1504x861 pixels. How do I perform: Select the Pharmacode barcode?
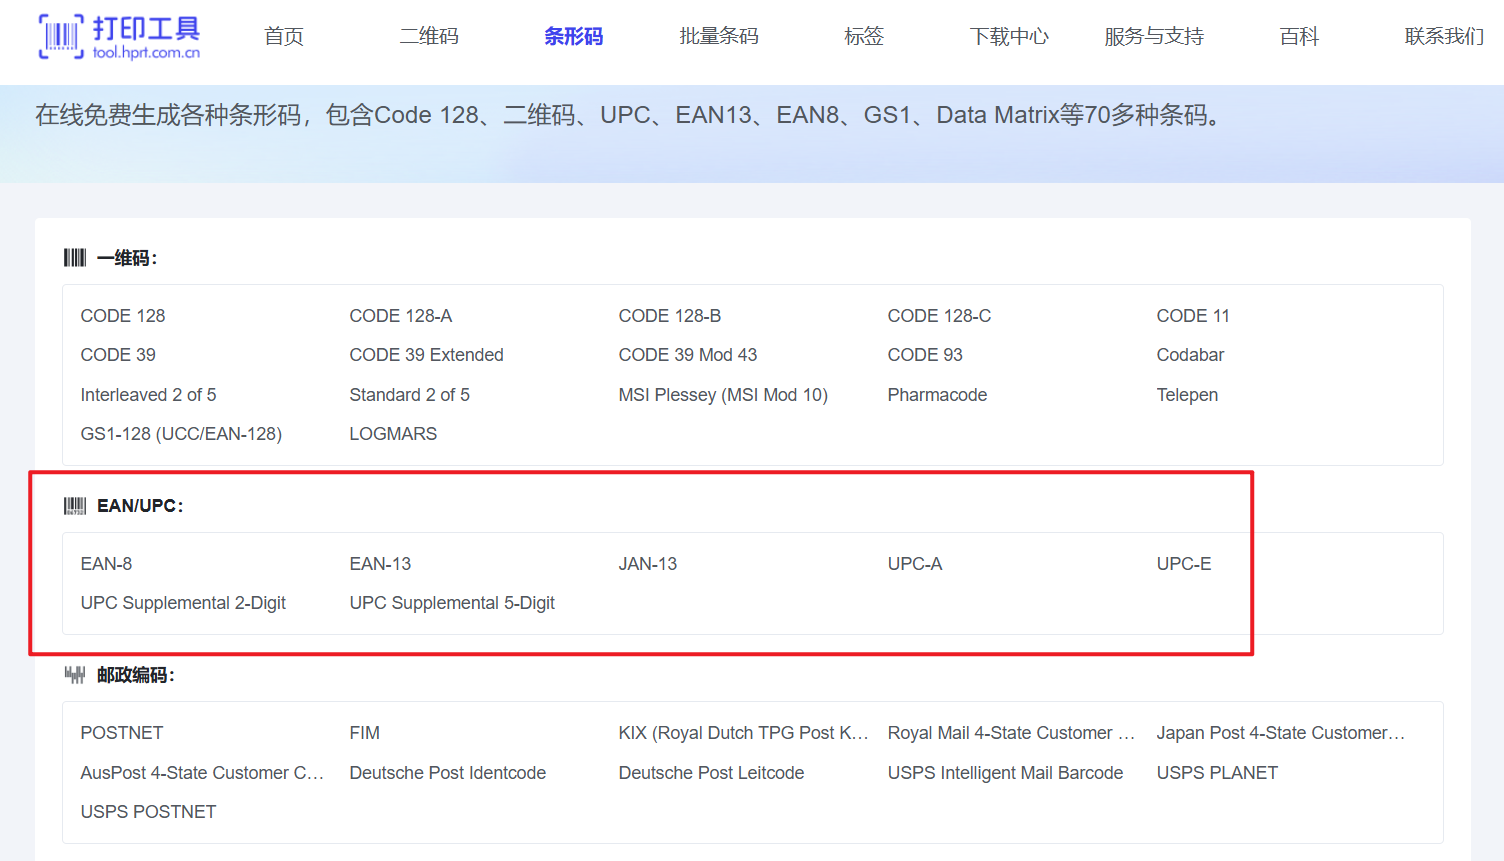click(937, 395)
